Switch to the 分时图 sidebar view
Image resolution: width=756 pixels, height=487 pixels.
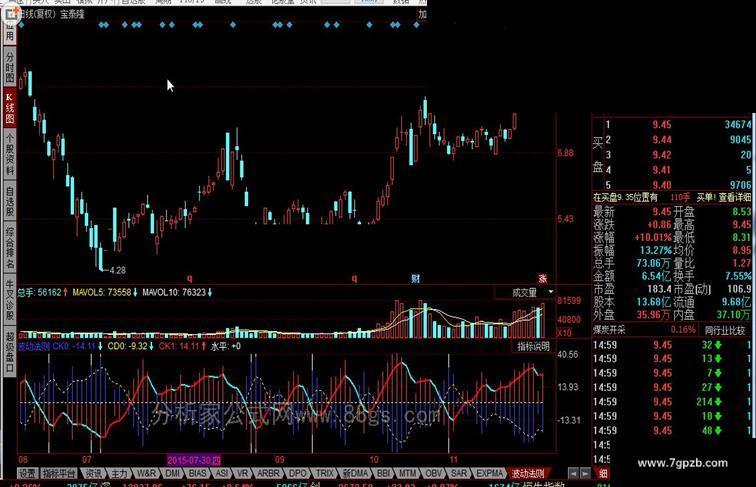(10, 66)
